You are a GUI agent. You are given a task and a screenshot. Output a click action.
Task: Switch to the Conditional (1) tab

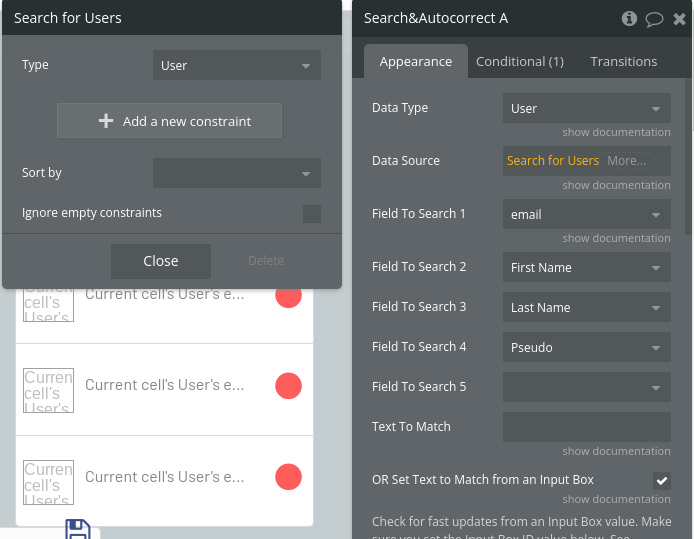coord(520,62)
